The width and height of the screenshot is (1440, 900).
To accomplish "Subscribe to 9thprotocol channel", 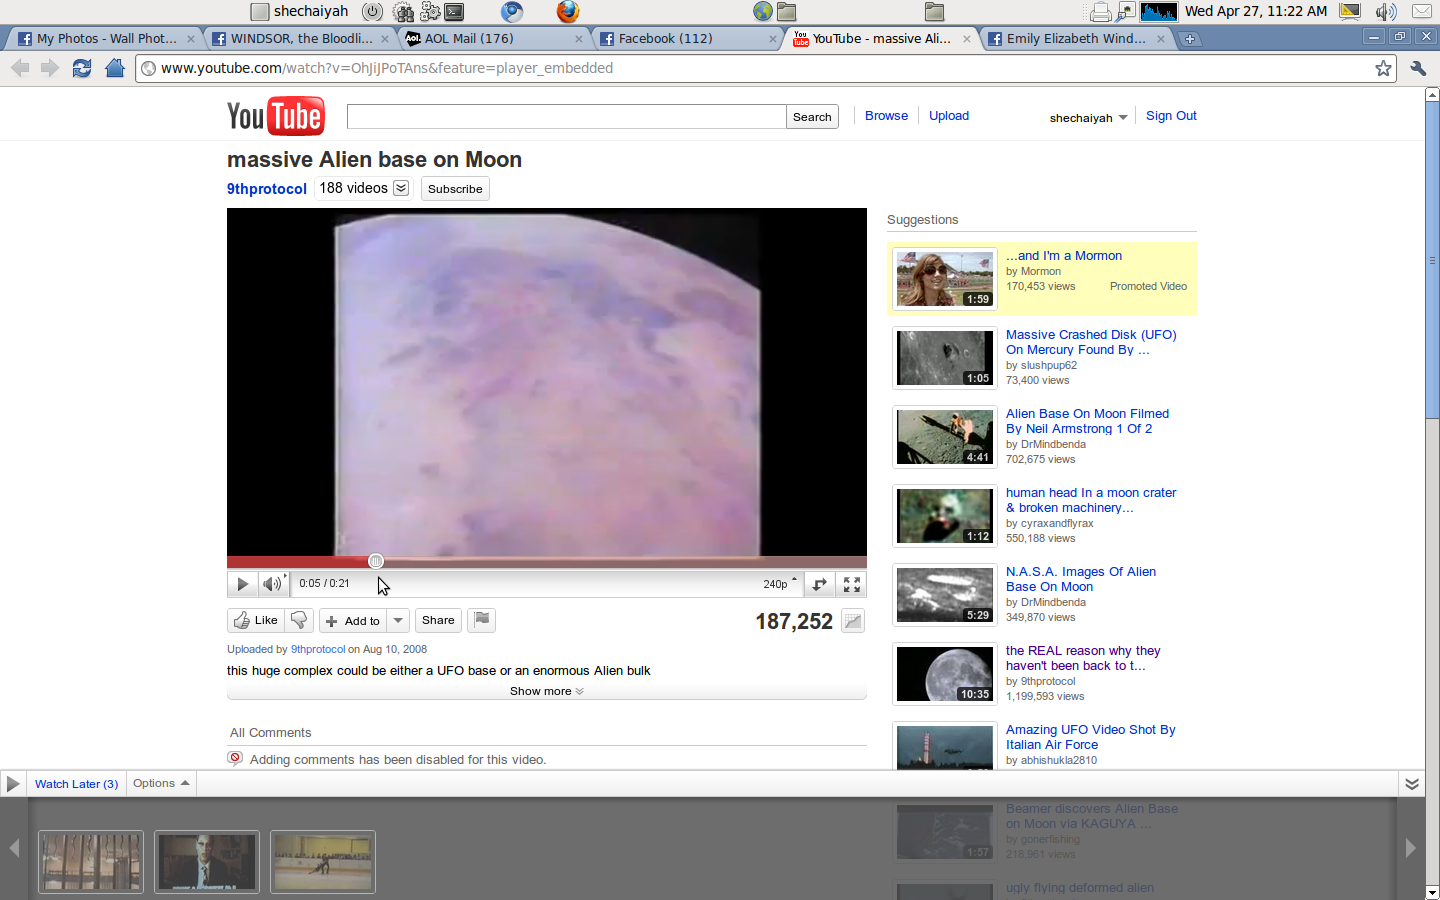I will [455, 189].
